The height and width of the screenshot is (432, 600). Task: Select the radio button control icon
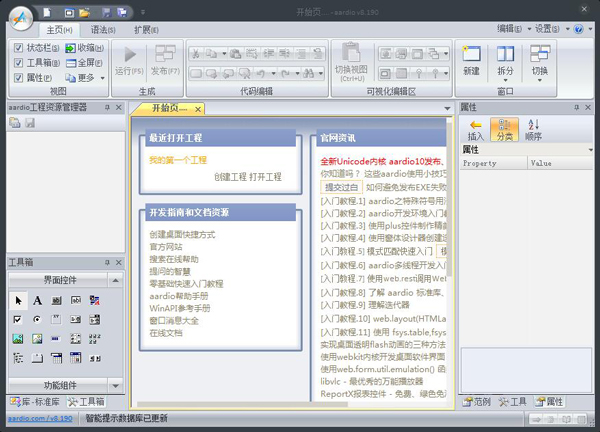37,320
